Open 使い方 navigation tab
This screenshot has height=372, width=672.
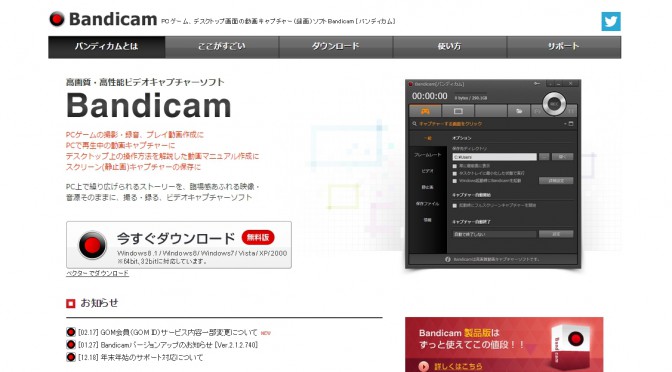tap(450, 47)
